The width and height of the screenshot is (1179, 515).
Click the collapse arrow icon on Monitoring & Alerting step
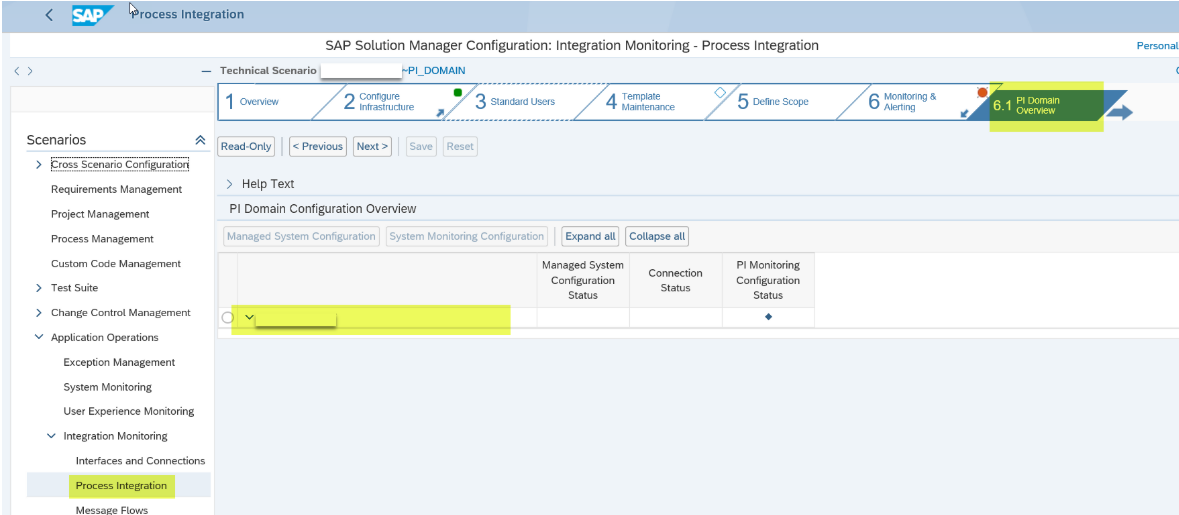(x=965, y=114)
